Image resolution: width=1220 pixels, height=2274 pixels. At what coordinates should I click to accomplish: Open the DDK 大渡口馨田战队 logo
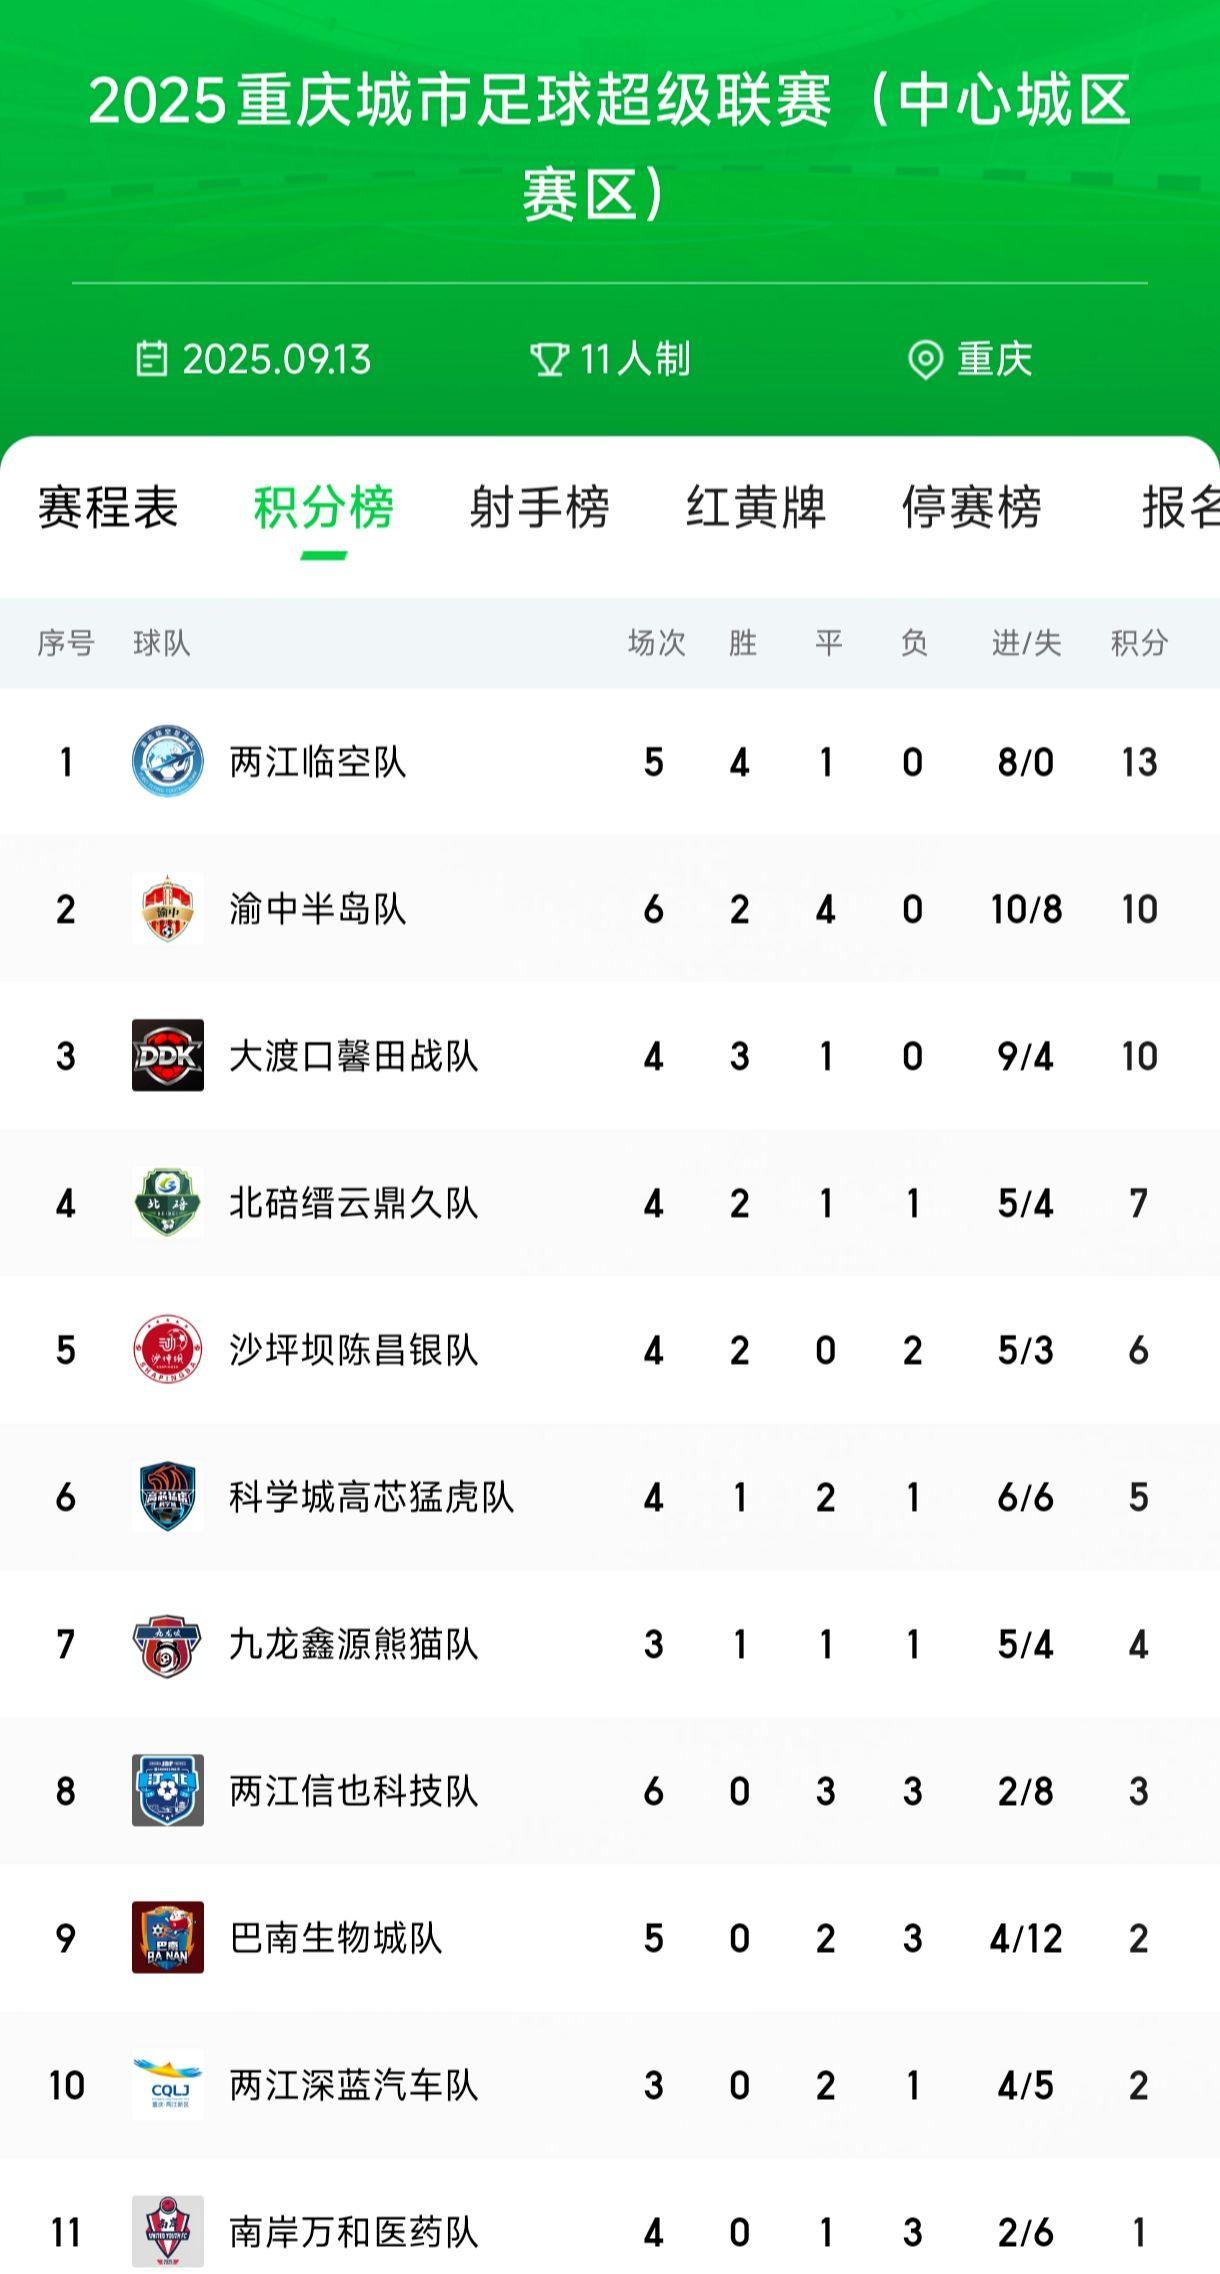point(168,1056)
